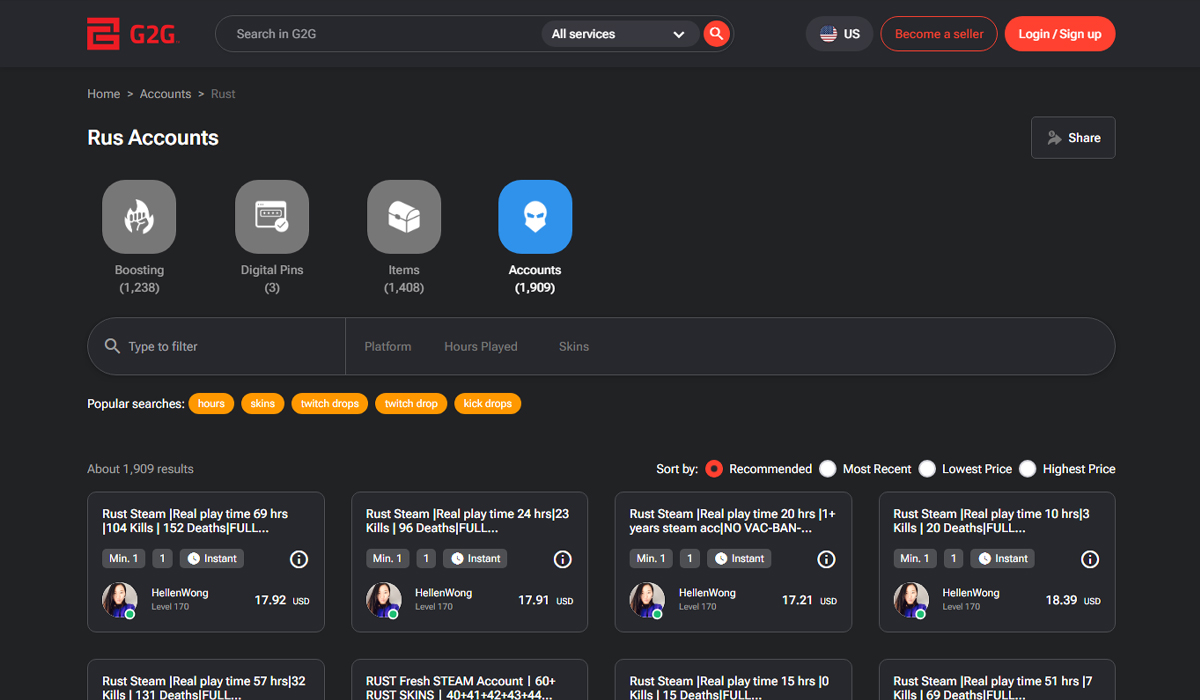Click the Login / Sign up button
The width and height of the screenshot is (1200, 700).
tap(1060, 33)
